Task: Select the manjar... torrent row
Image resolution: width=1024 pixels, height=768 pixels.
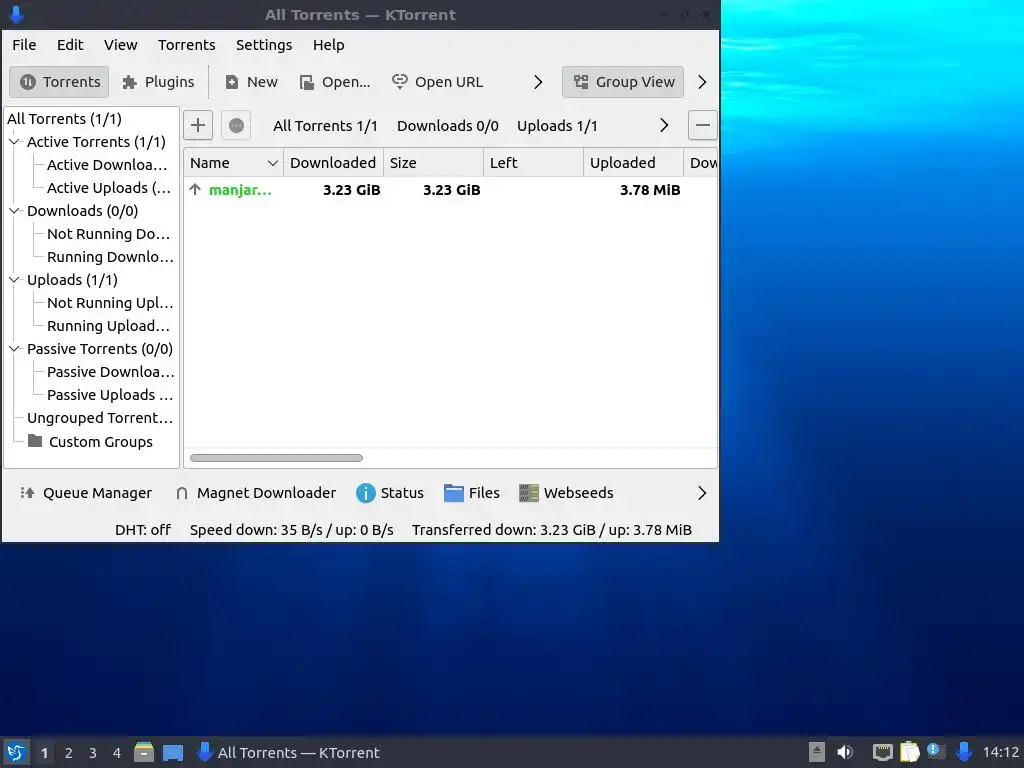Action: pyautogui.click(x=451, y=190)
